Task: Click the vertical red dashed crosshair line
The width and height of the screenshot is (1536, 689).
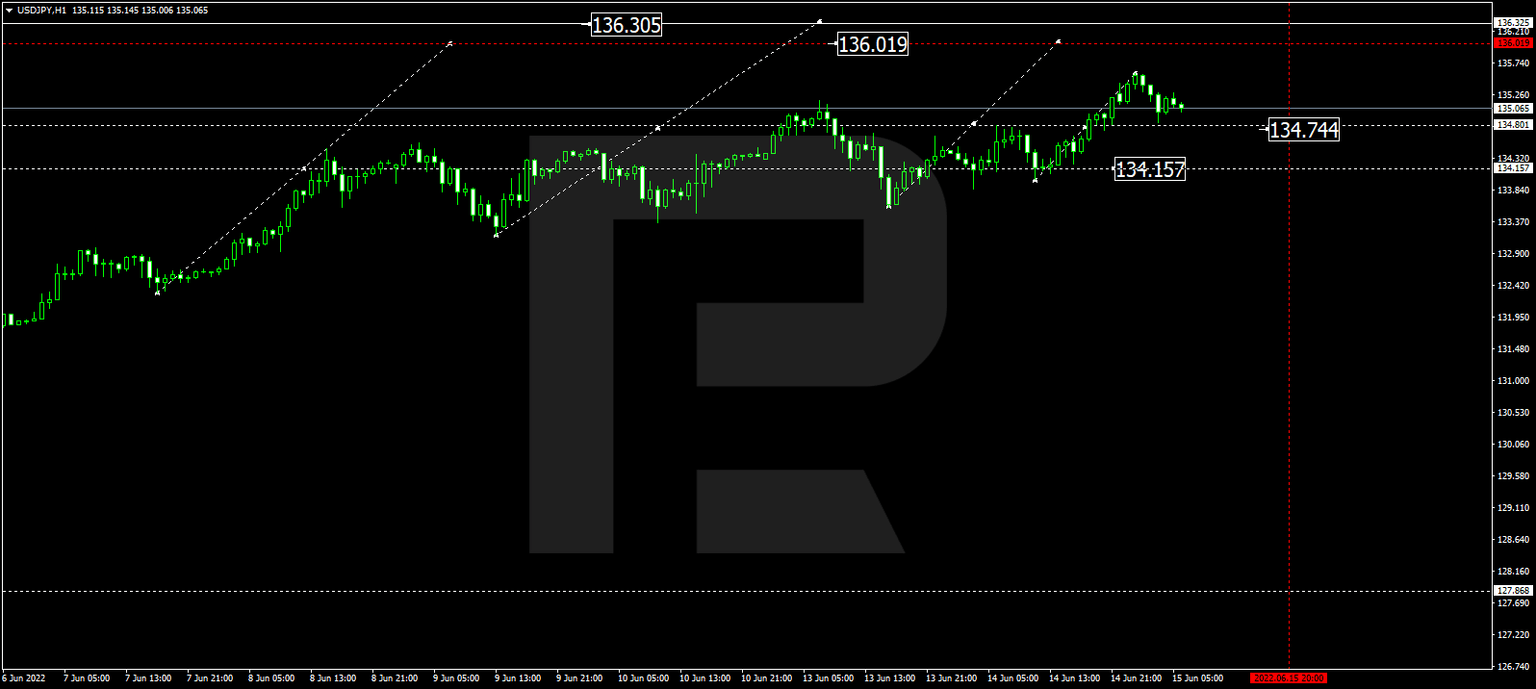Action: (x=1289, y=400)
